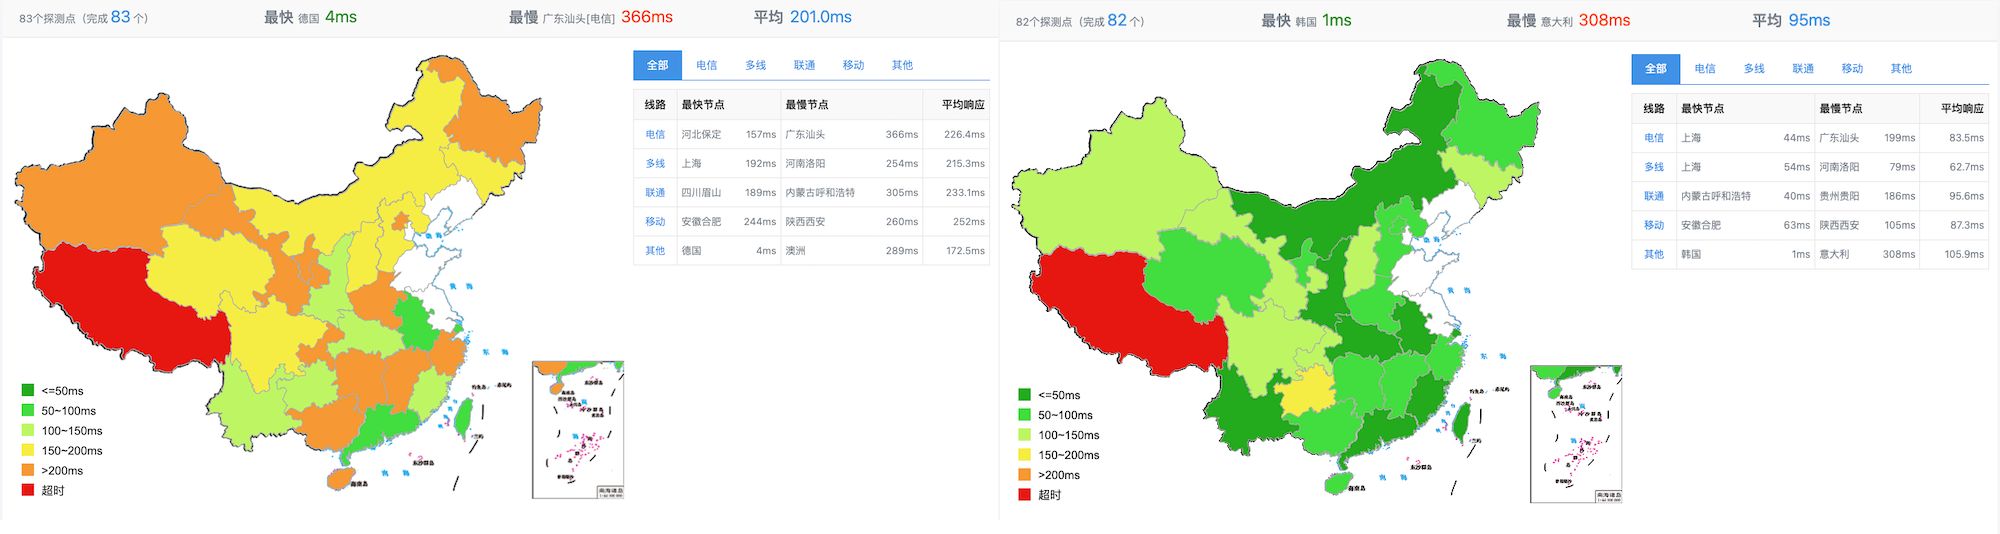
Task: Open 联通 row link in left table
Action: 655,192
